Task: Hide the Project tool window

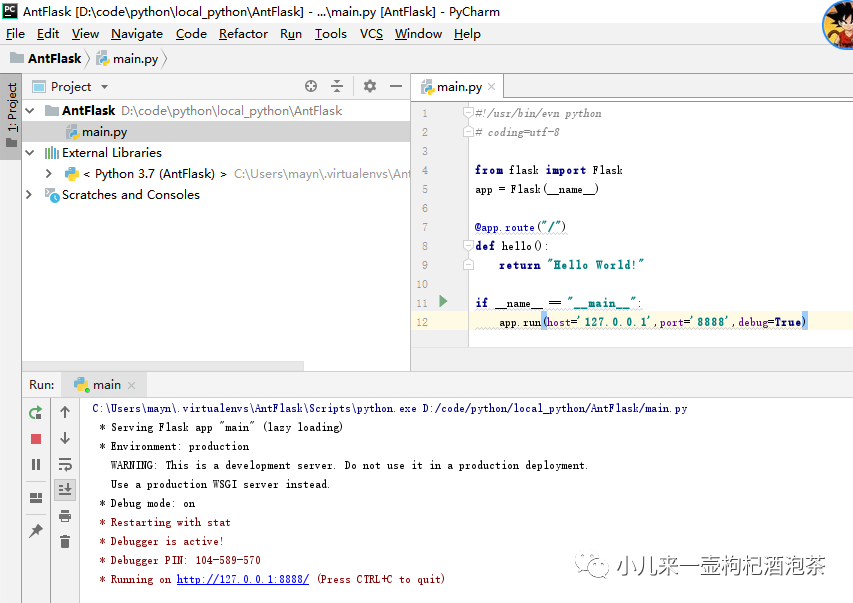Action: [396, 86]
